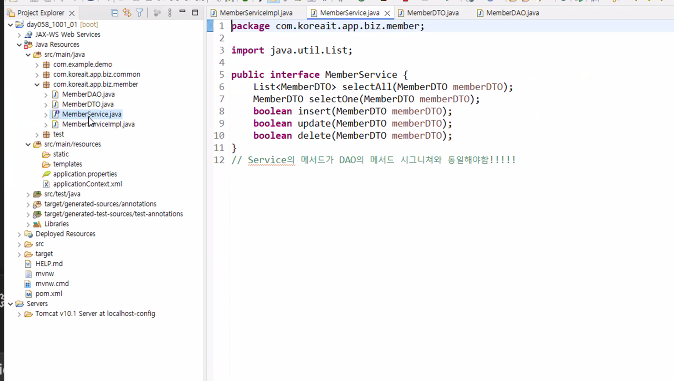This screenshot has width=674, height=381.
Task: Collapse the Servers node
Action: point(10,304)
